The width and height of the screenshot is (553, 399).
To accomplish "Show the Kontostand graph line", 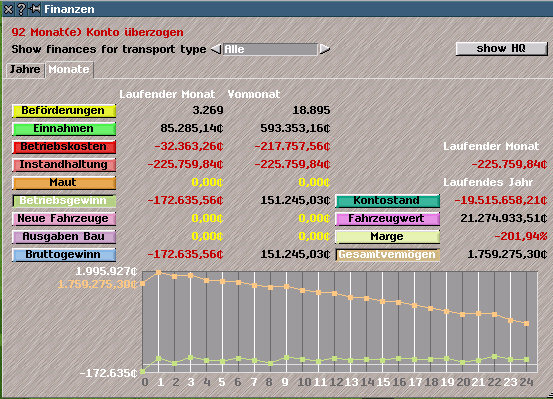I will tap(387, 200).
